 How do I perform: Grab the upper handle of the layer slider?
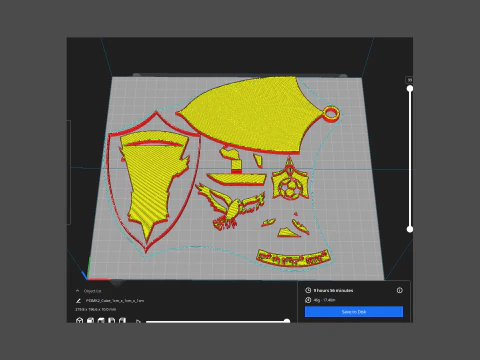[410, 88]
